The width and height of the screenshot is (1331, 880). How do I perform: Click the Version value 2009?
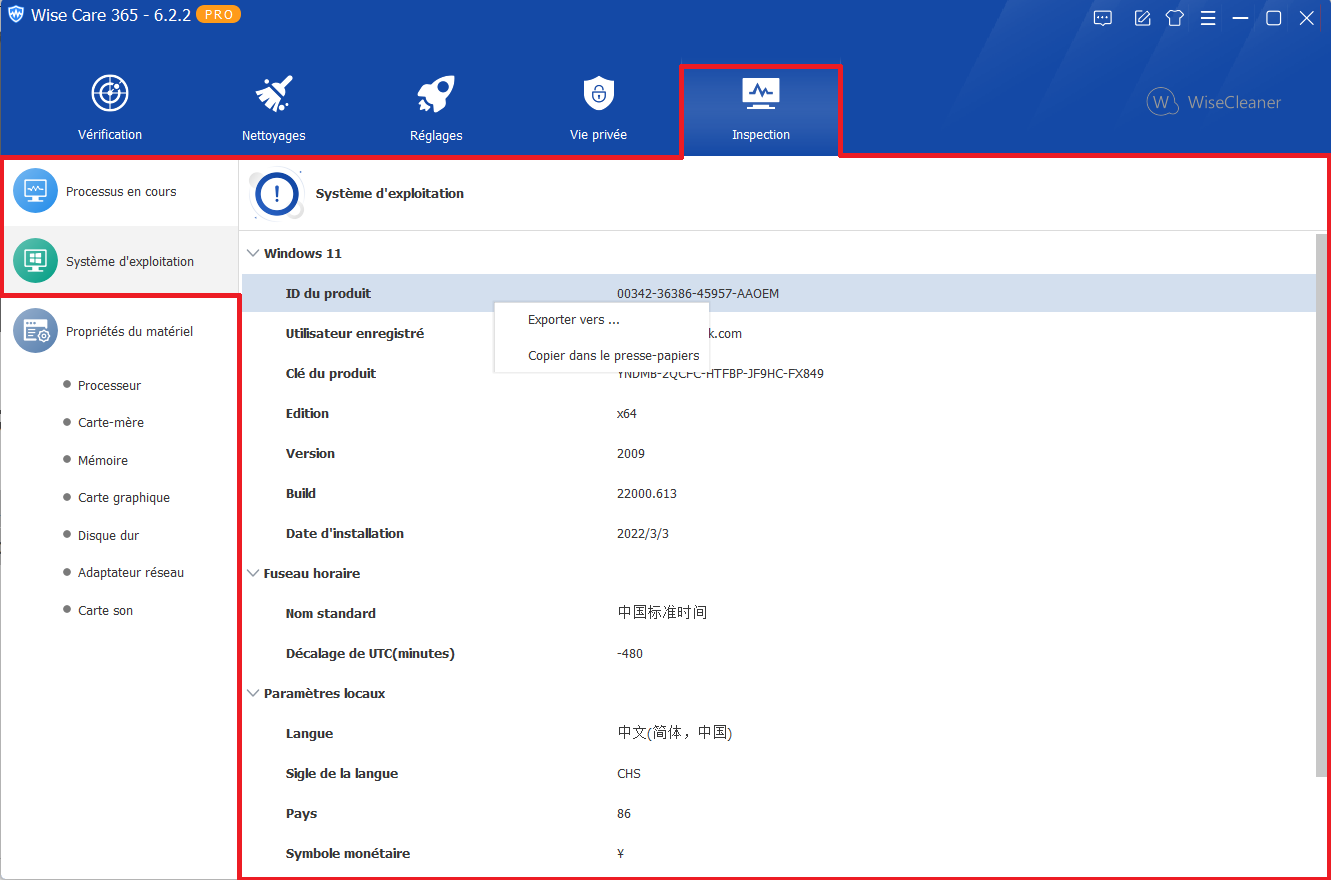[x=631, y=453]
